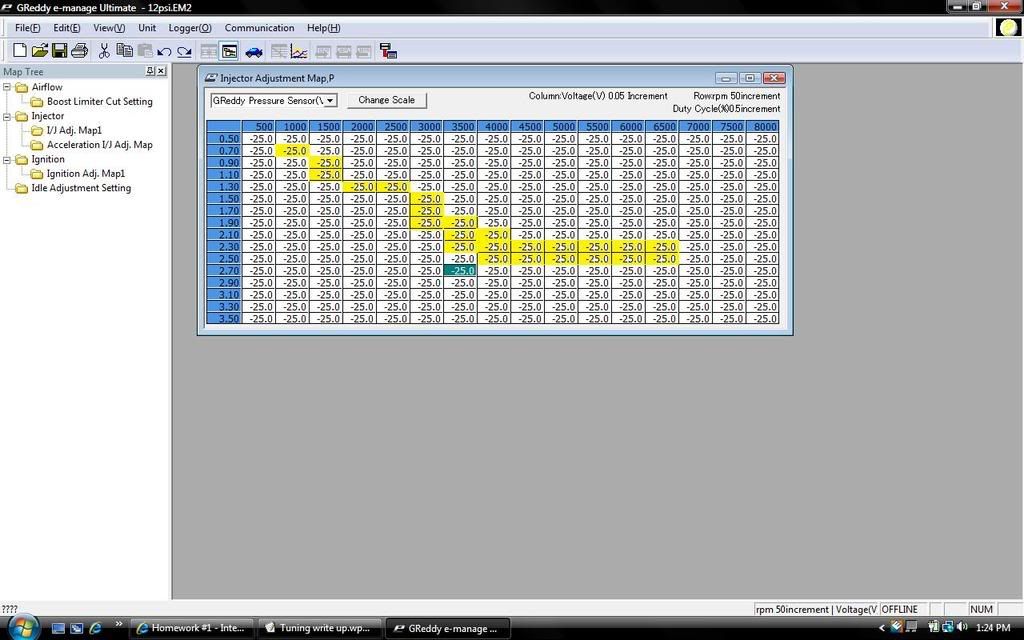
Task: Toggle the Map Tree panel toolbar icon
Action: [229, 52]
